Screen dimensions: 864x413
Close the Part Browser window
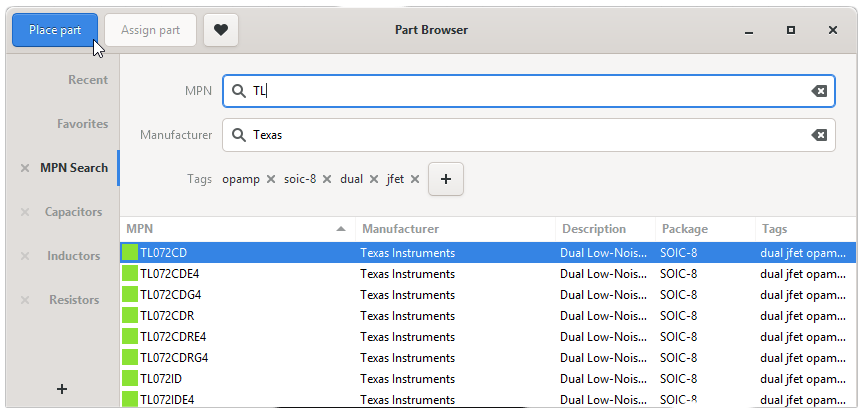pos(833,31)
